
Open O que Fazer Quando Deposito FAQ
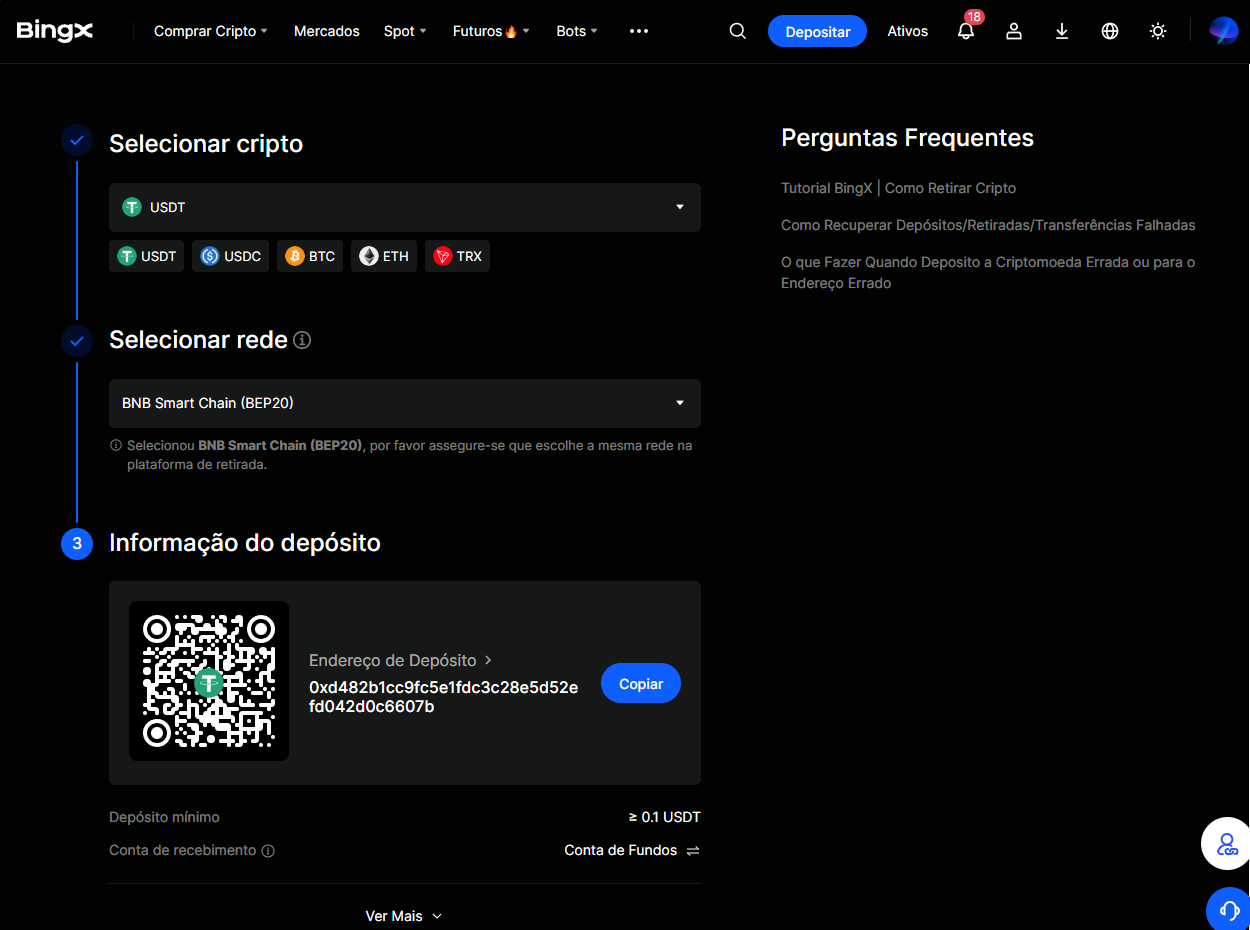(x=988, y=272)
